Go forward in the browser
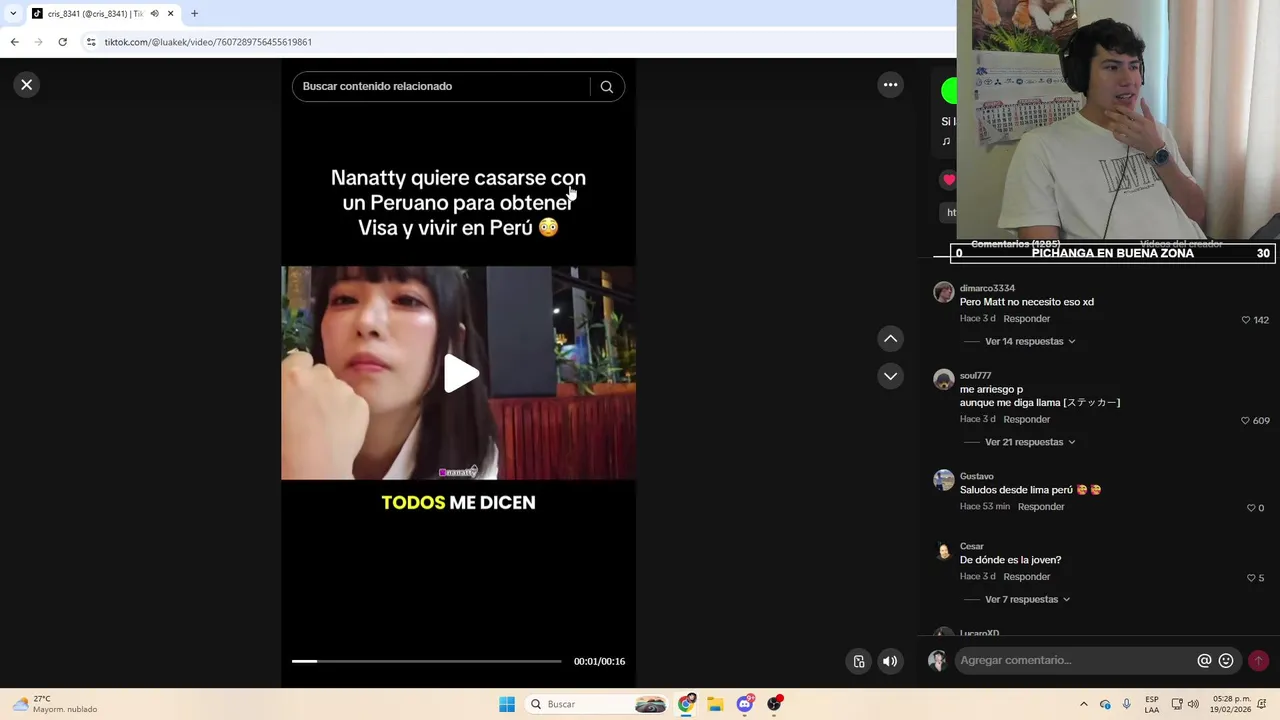Viewport: 1280px width, 720px height. (38, 42)
